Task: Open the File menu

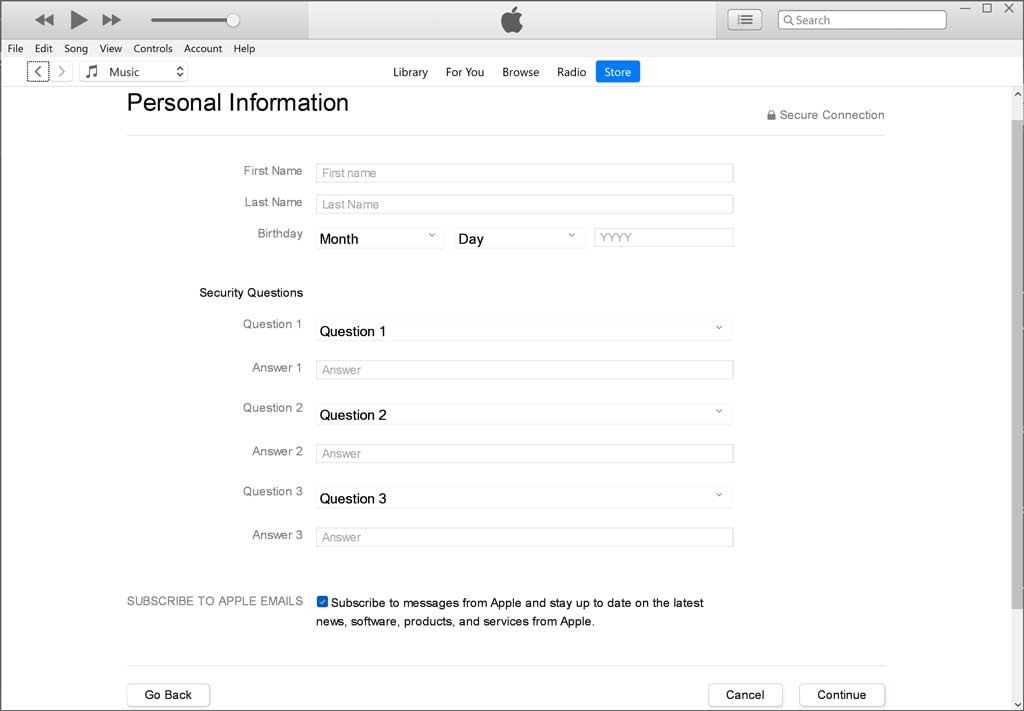Action: 15,48
